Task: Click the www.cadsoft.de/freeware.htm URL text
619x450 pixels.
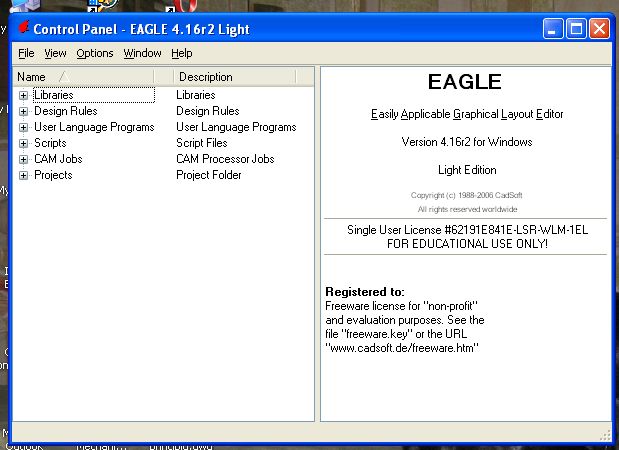Action: (402, 348)
